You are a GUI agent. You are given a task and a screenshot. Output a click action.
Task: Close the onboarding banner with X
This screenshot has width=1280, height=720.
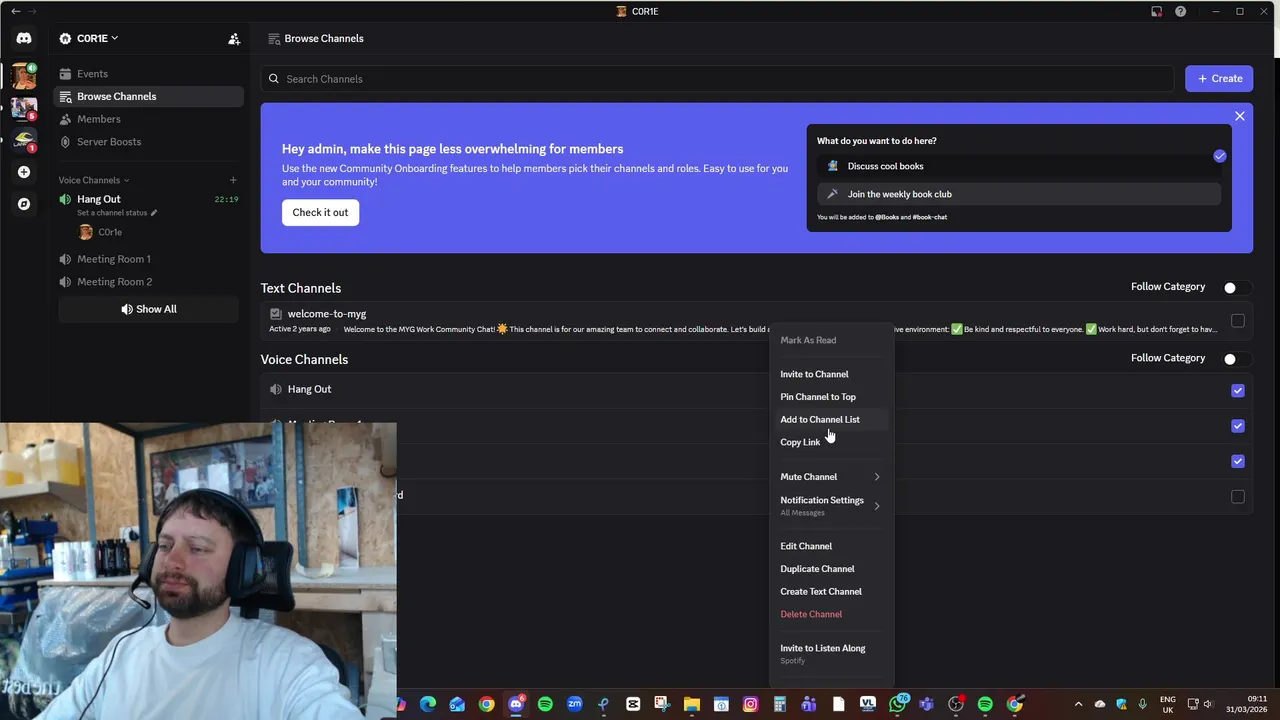(1240, 117)
